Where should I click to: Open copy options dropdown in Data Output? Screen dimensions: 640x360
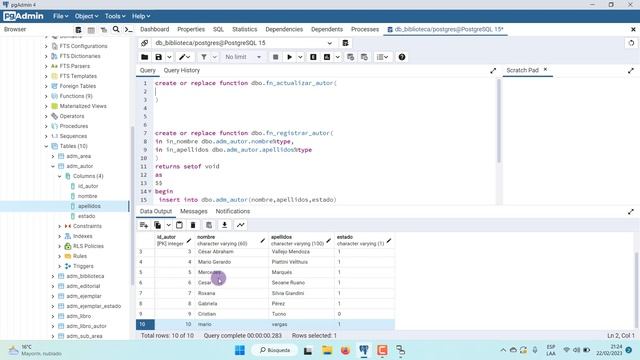[x=168, y=225]
